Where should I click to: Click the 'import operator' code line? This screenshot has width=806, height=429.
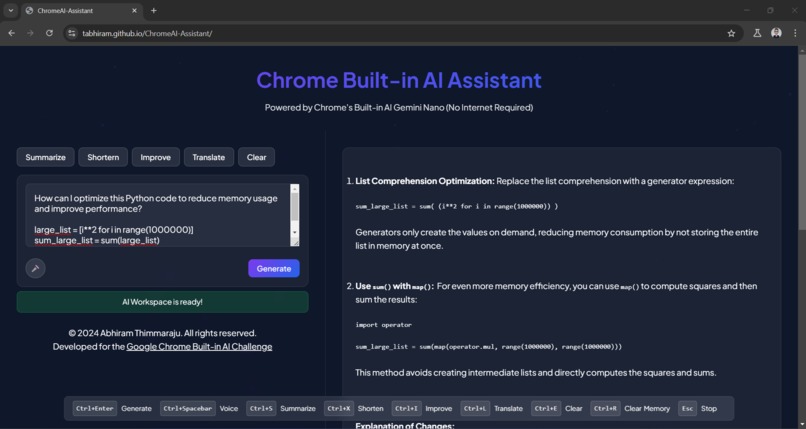click(x=383, y=325)
